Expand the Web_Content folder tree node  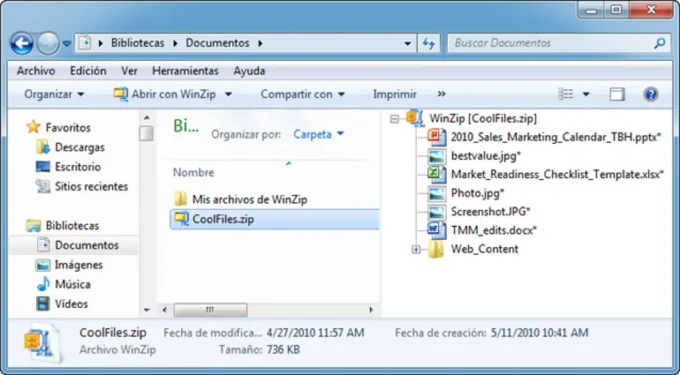coord(416,249)
